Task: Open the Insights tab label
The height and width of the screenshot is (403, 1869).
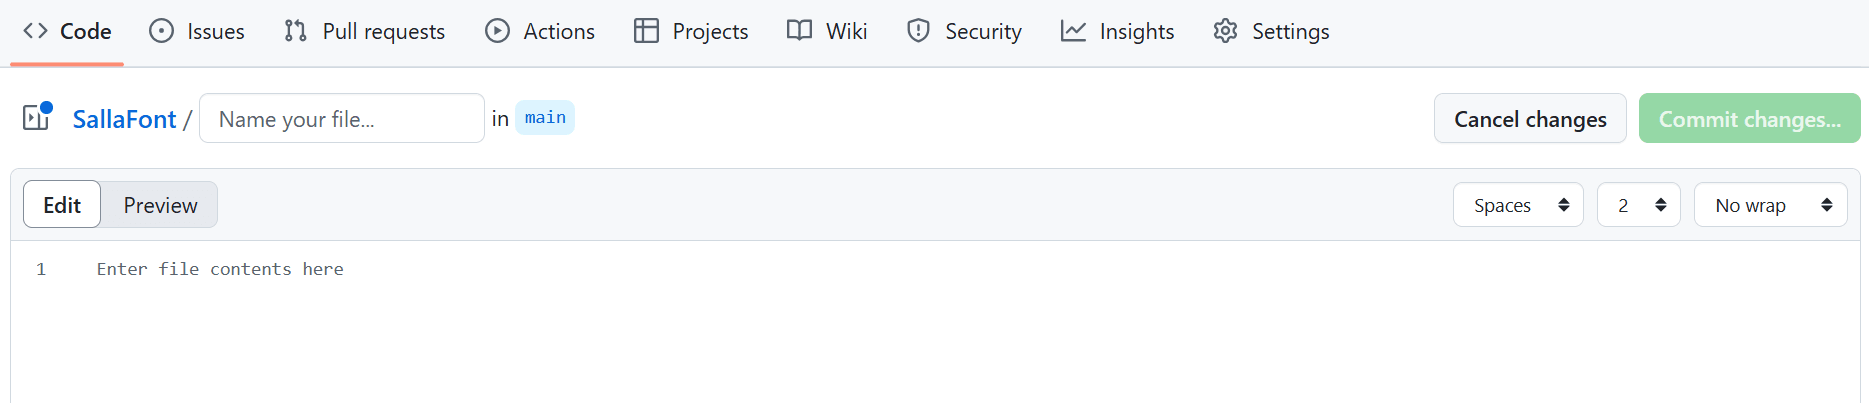Action: [1137, 32]
